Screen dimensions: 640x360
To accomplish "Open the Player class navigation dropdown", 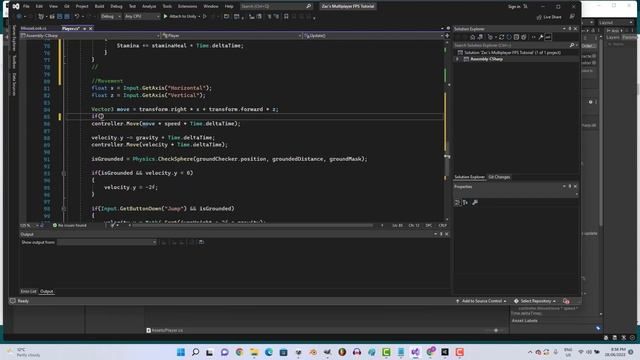I will click(232, 36).
